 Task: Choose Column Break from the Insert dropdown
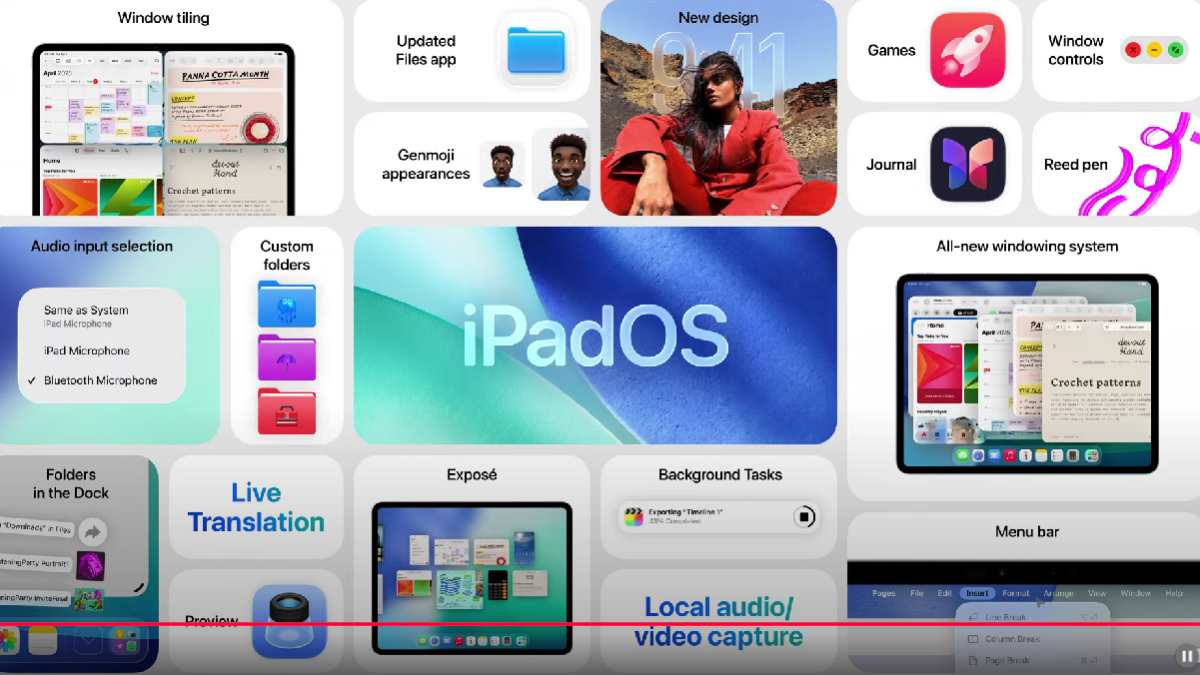pyautogui.click(x=1012, y=639)
